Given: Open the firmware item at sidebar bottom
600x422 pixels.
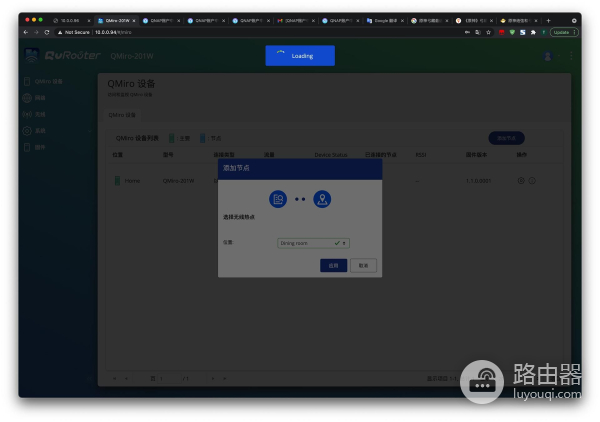Looking at the screenshot, I should [34, 147].
